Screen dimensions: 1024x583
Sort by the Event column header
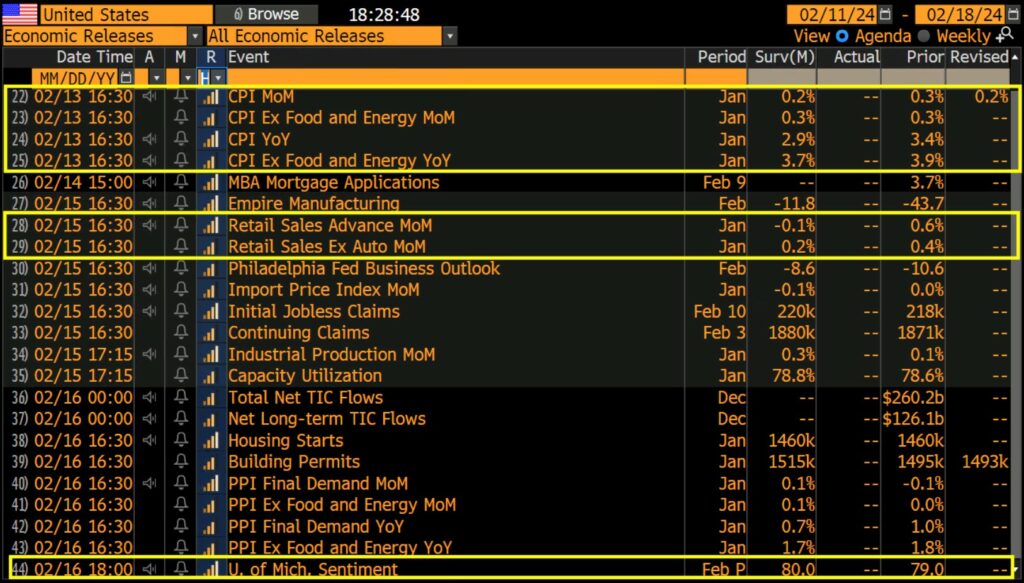click(248, 57)
